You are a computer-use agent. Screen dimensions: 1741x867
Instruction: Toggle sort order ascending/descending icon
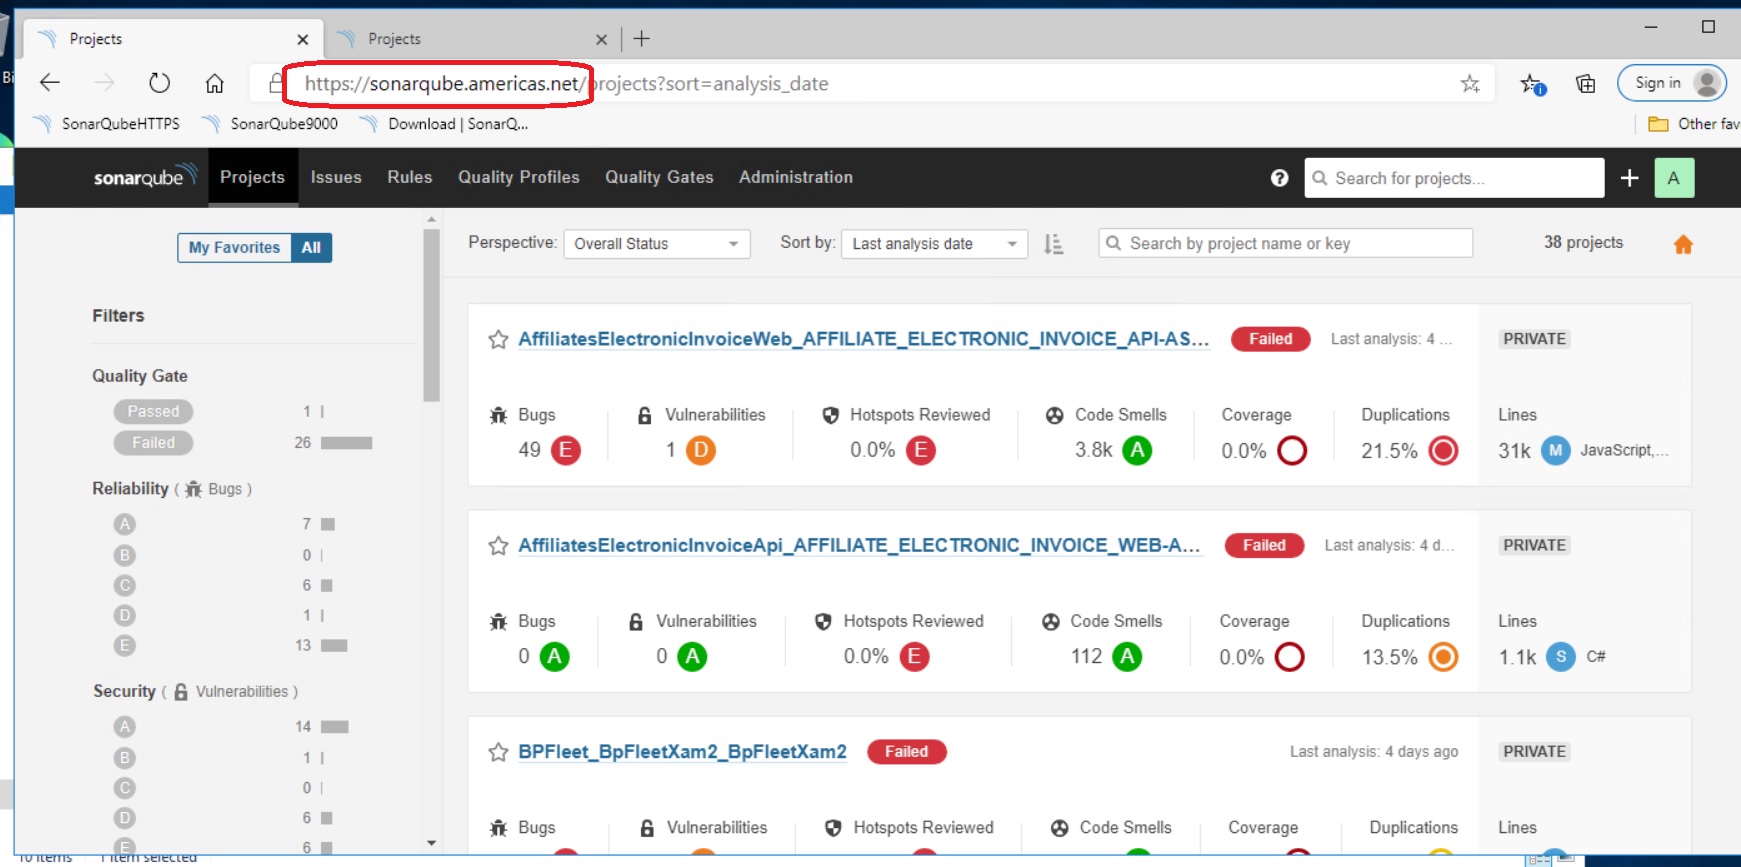(x=1053, y=244)
